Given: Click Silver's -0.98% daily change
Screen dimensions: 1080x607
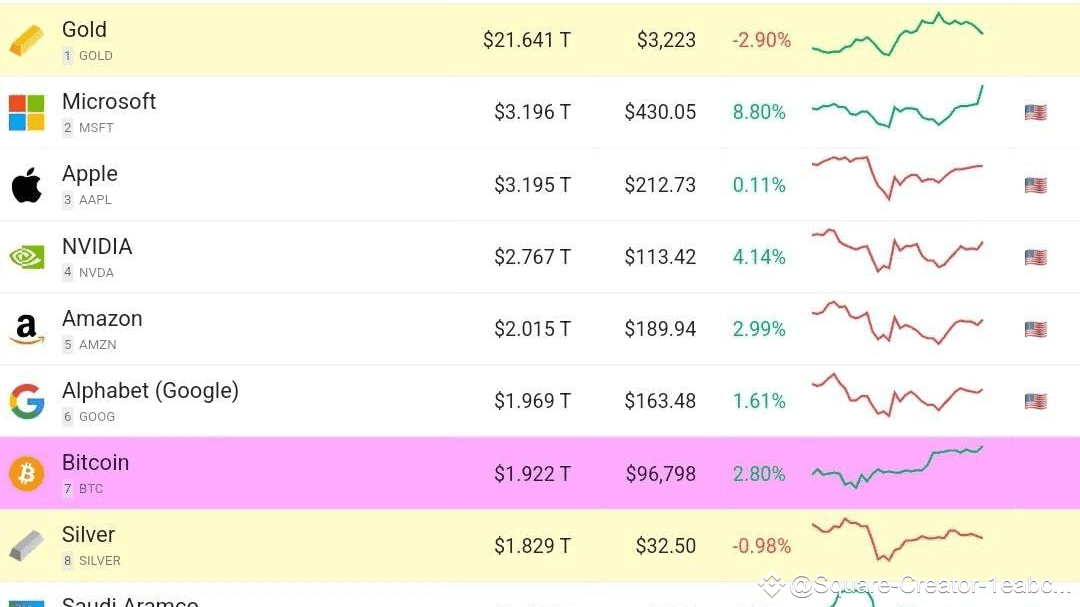Looking at the screenshot, I should pyautogui.click(x=761, y=546).
